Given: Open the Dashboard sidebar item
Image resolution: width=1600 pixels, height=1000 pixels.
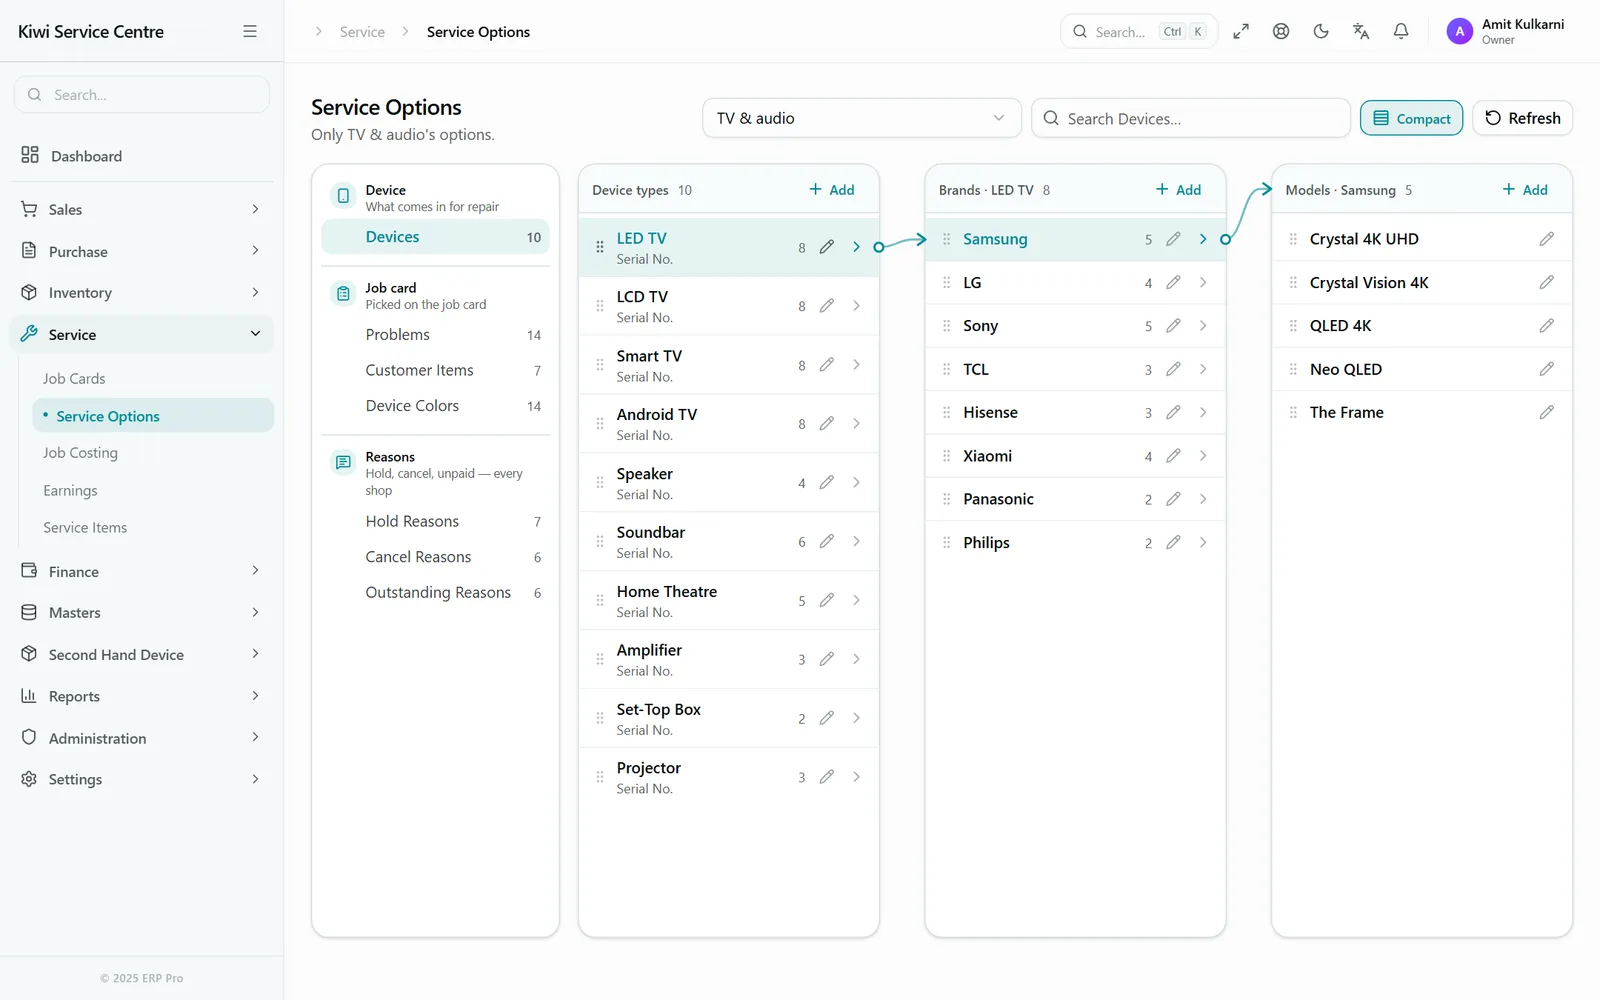Looking at the screenshot, I should coord(141,156).
